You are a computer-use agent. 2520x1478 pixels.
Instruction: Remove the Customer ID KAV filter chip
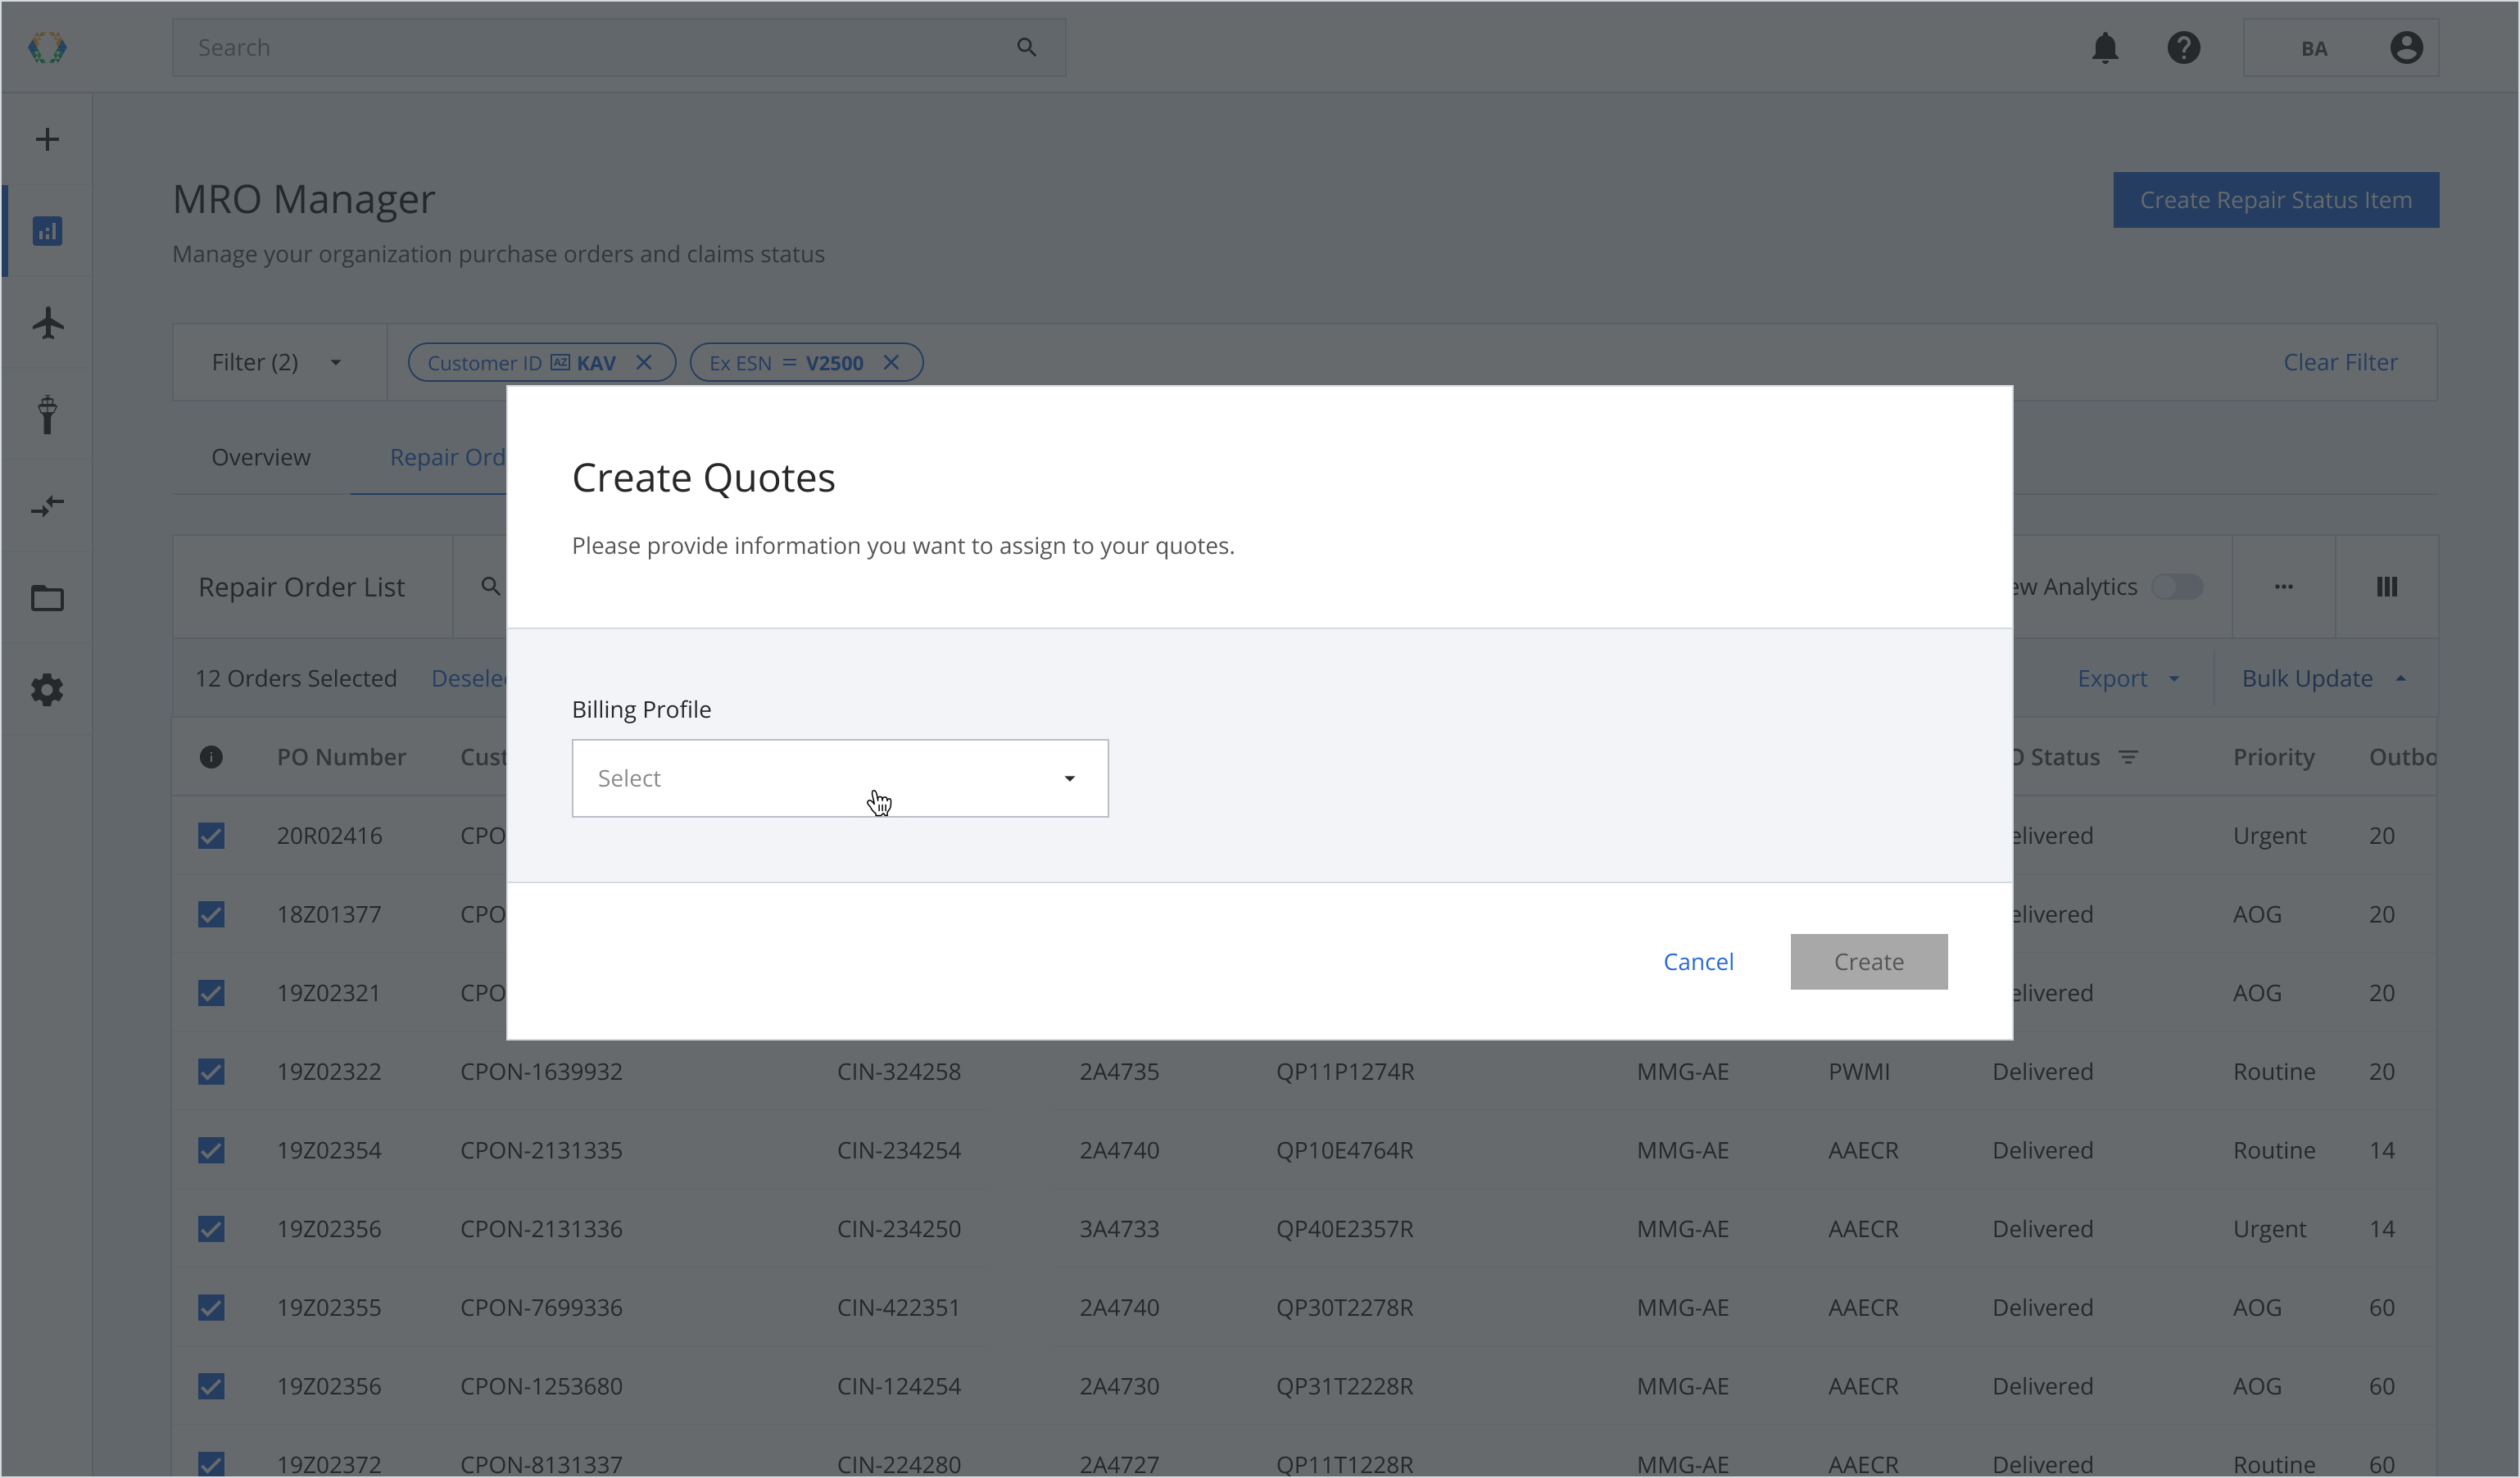pos(644,362)
